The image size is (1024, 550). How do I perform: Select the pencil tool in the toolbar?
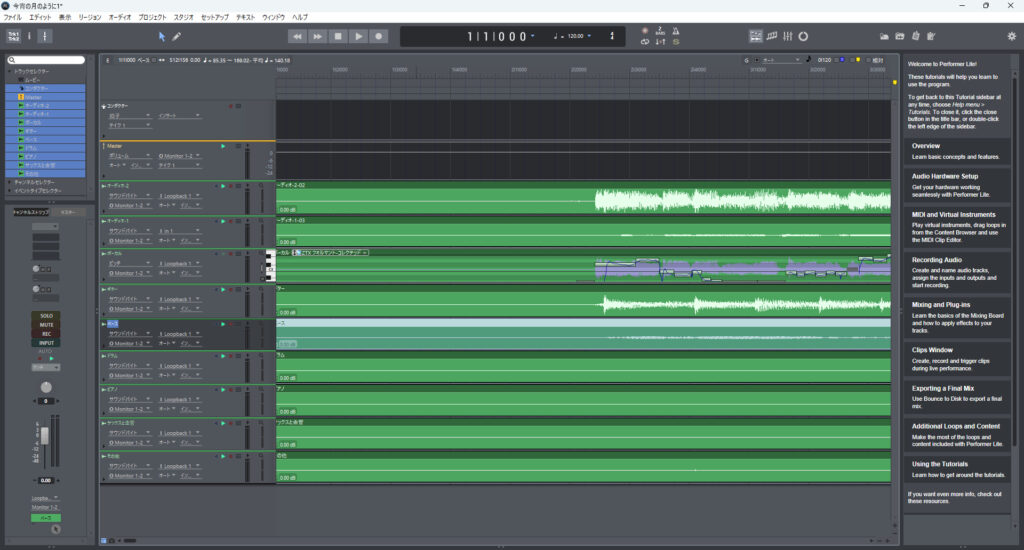coord(177,36)
